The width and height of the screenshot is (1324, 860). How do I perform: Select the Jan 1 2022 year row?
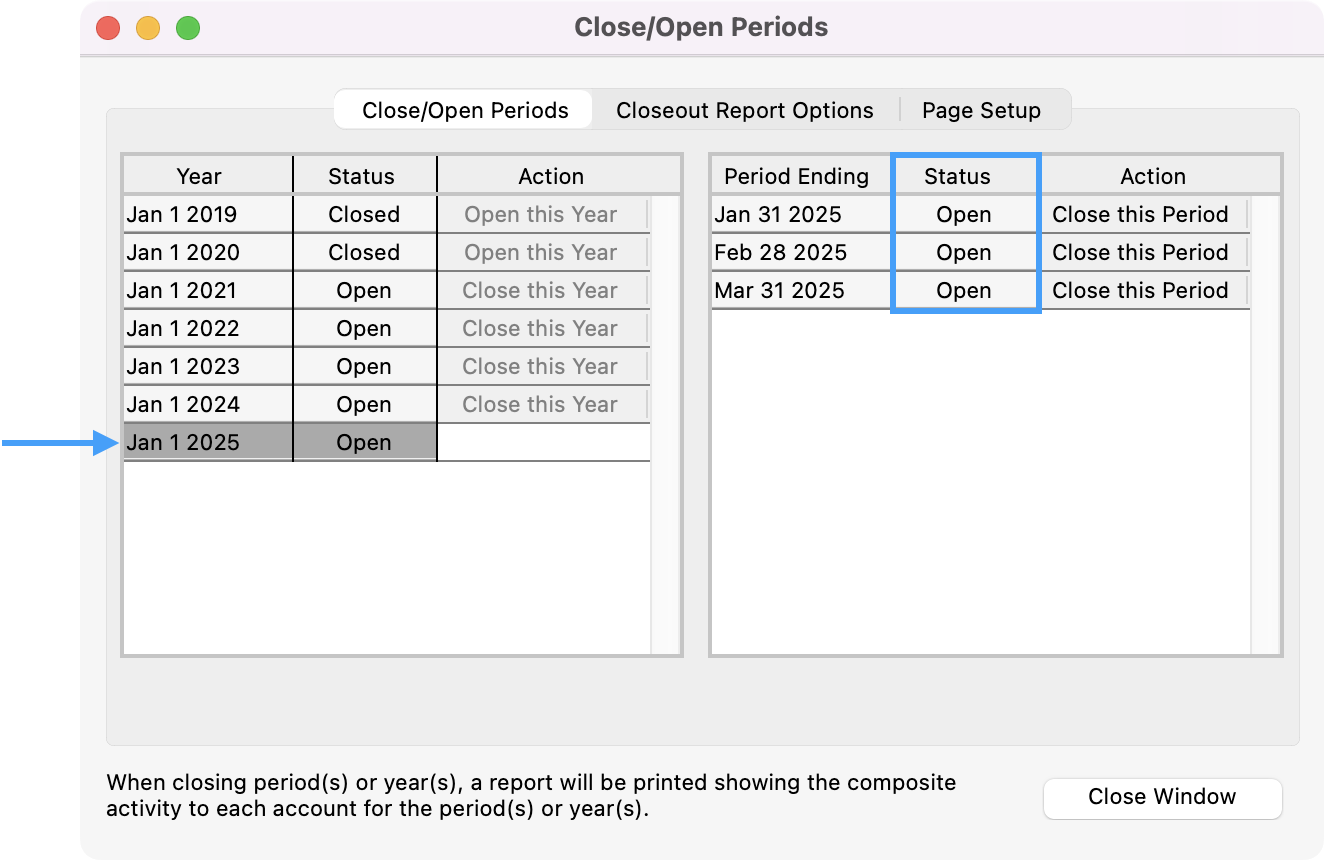(183, 329)
